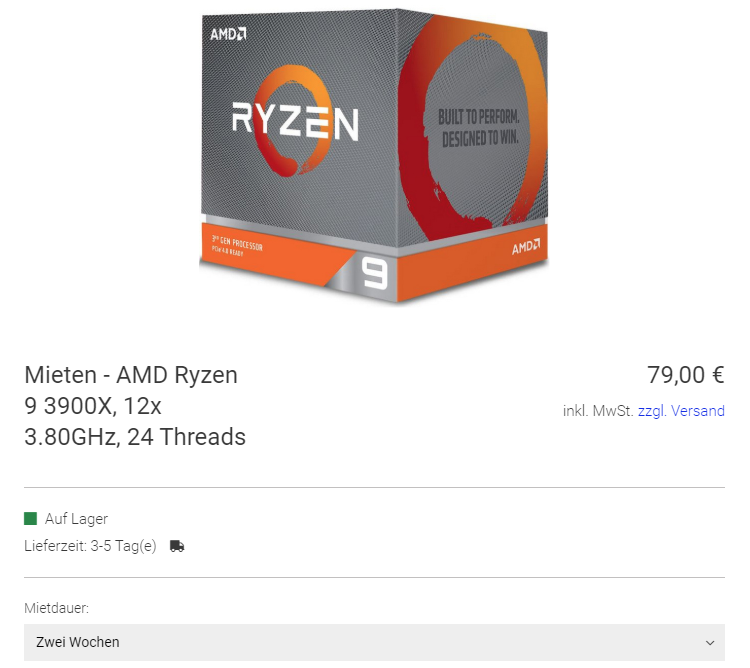The image size is (750, 668).
Task: Click the Ryzen 9 product box image
Action: (x=374, y=156)
